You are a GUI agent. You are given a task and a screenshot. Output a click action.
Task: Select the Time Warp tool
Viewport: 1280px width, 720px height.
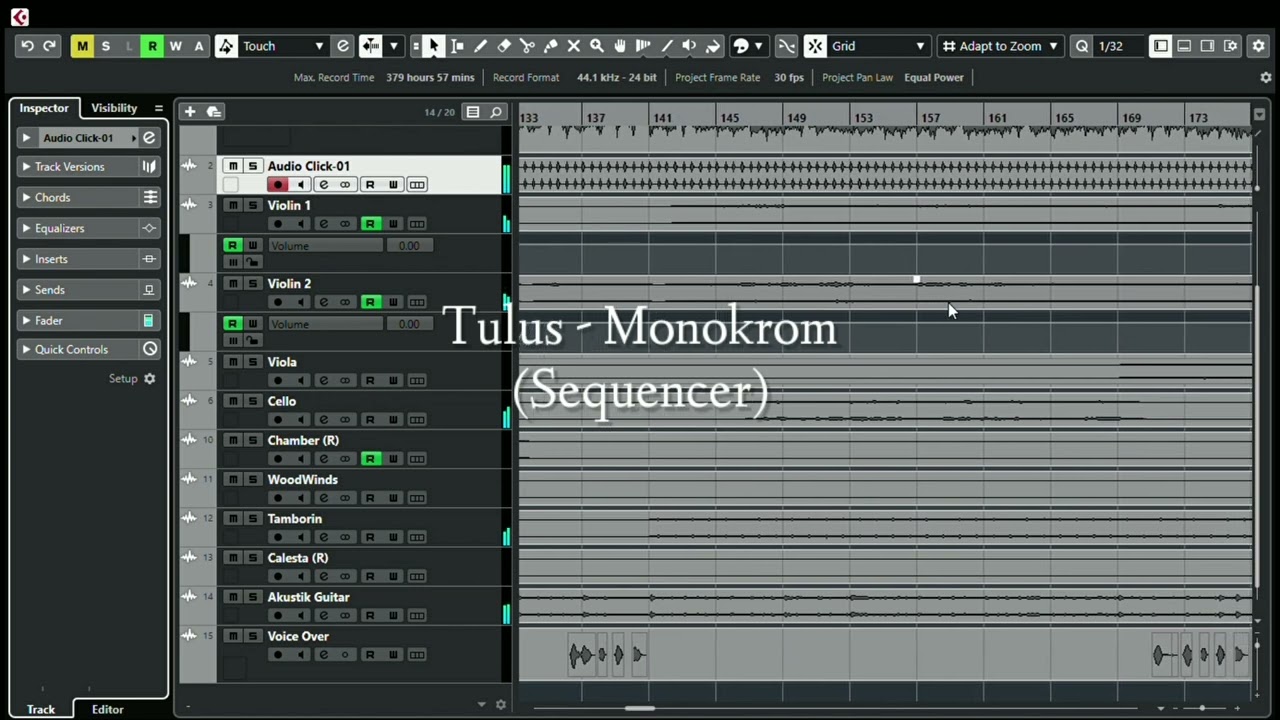click(x=643, y=46)
